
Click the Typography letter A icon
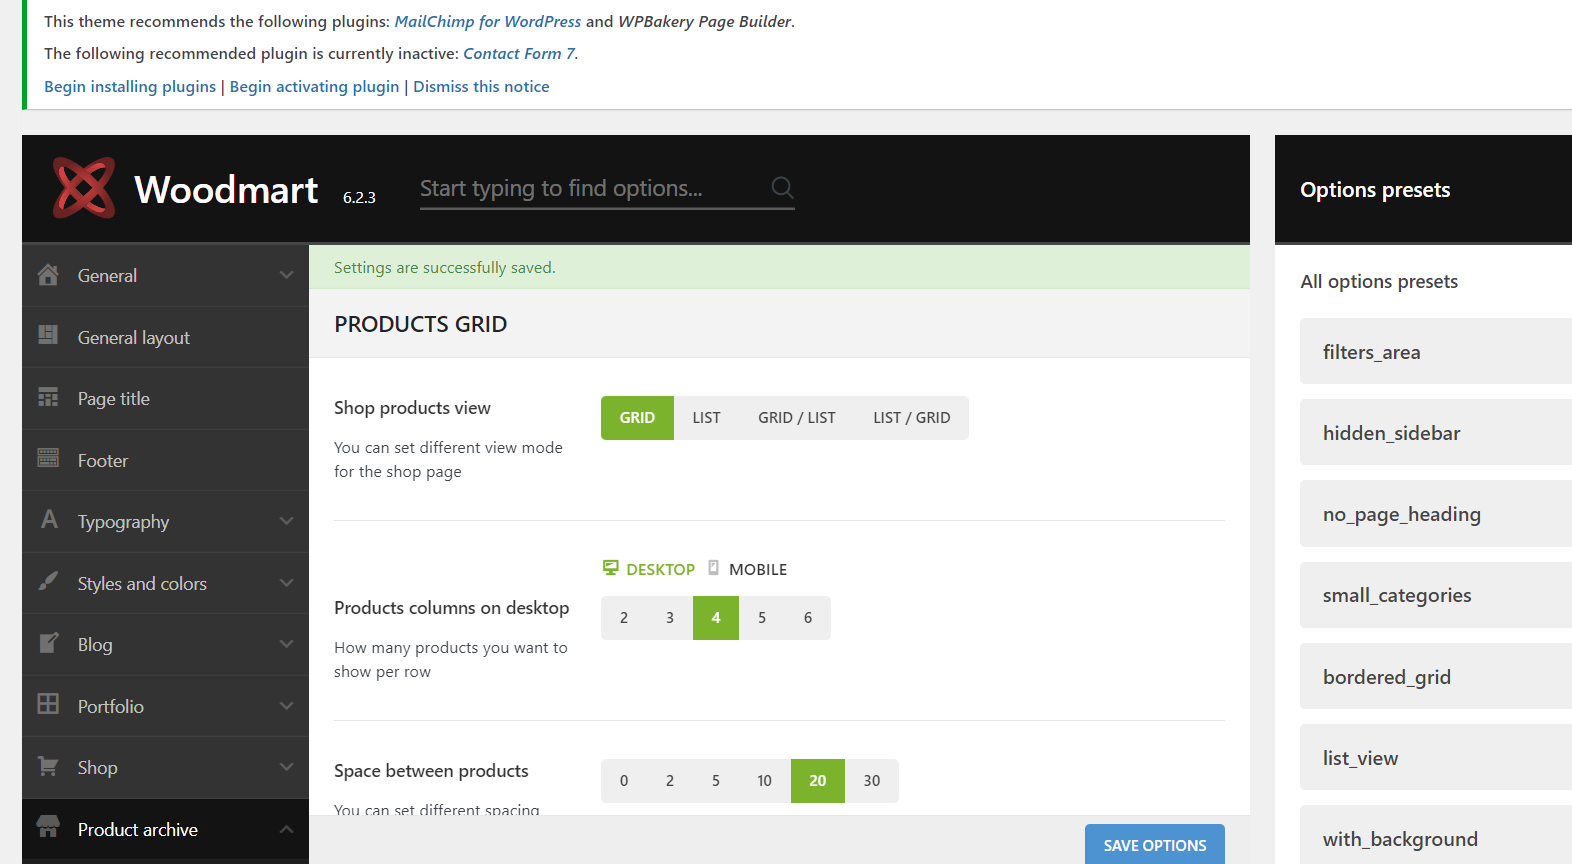tap(49, 520)
